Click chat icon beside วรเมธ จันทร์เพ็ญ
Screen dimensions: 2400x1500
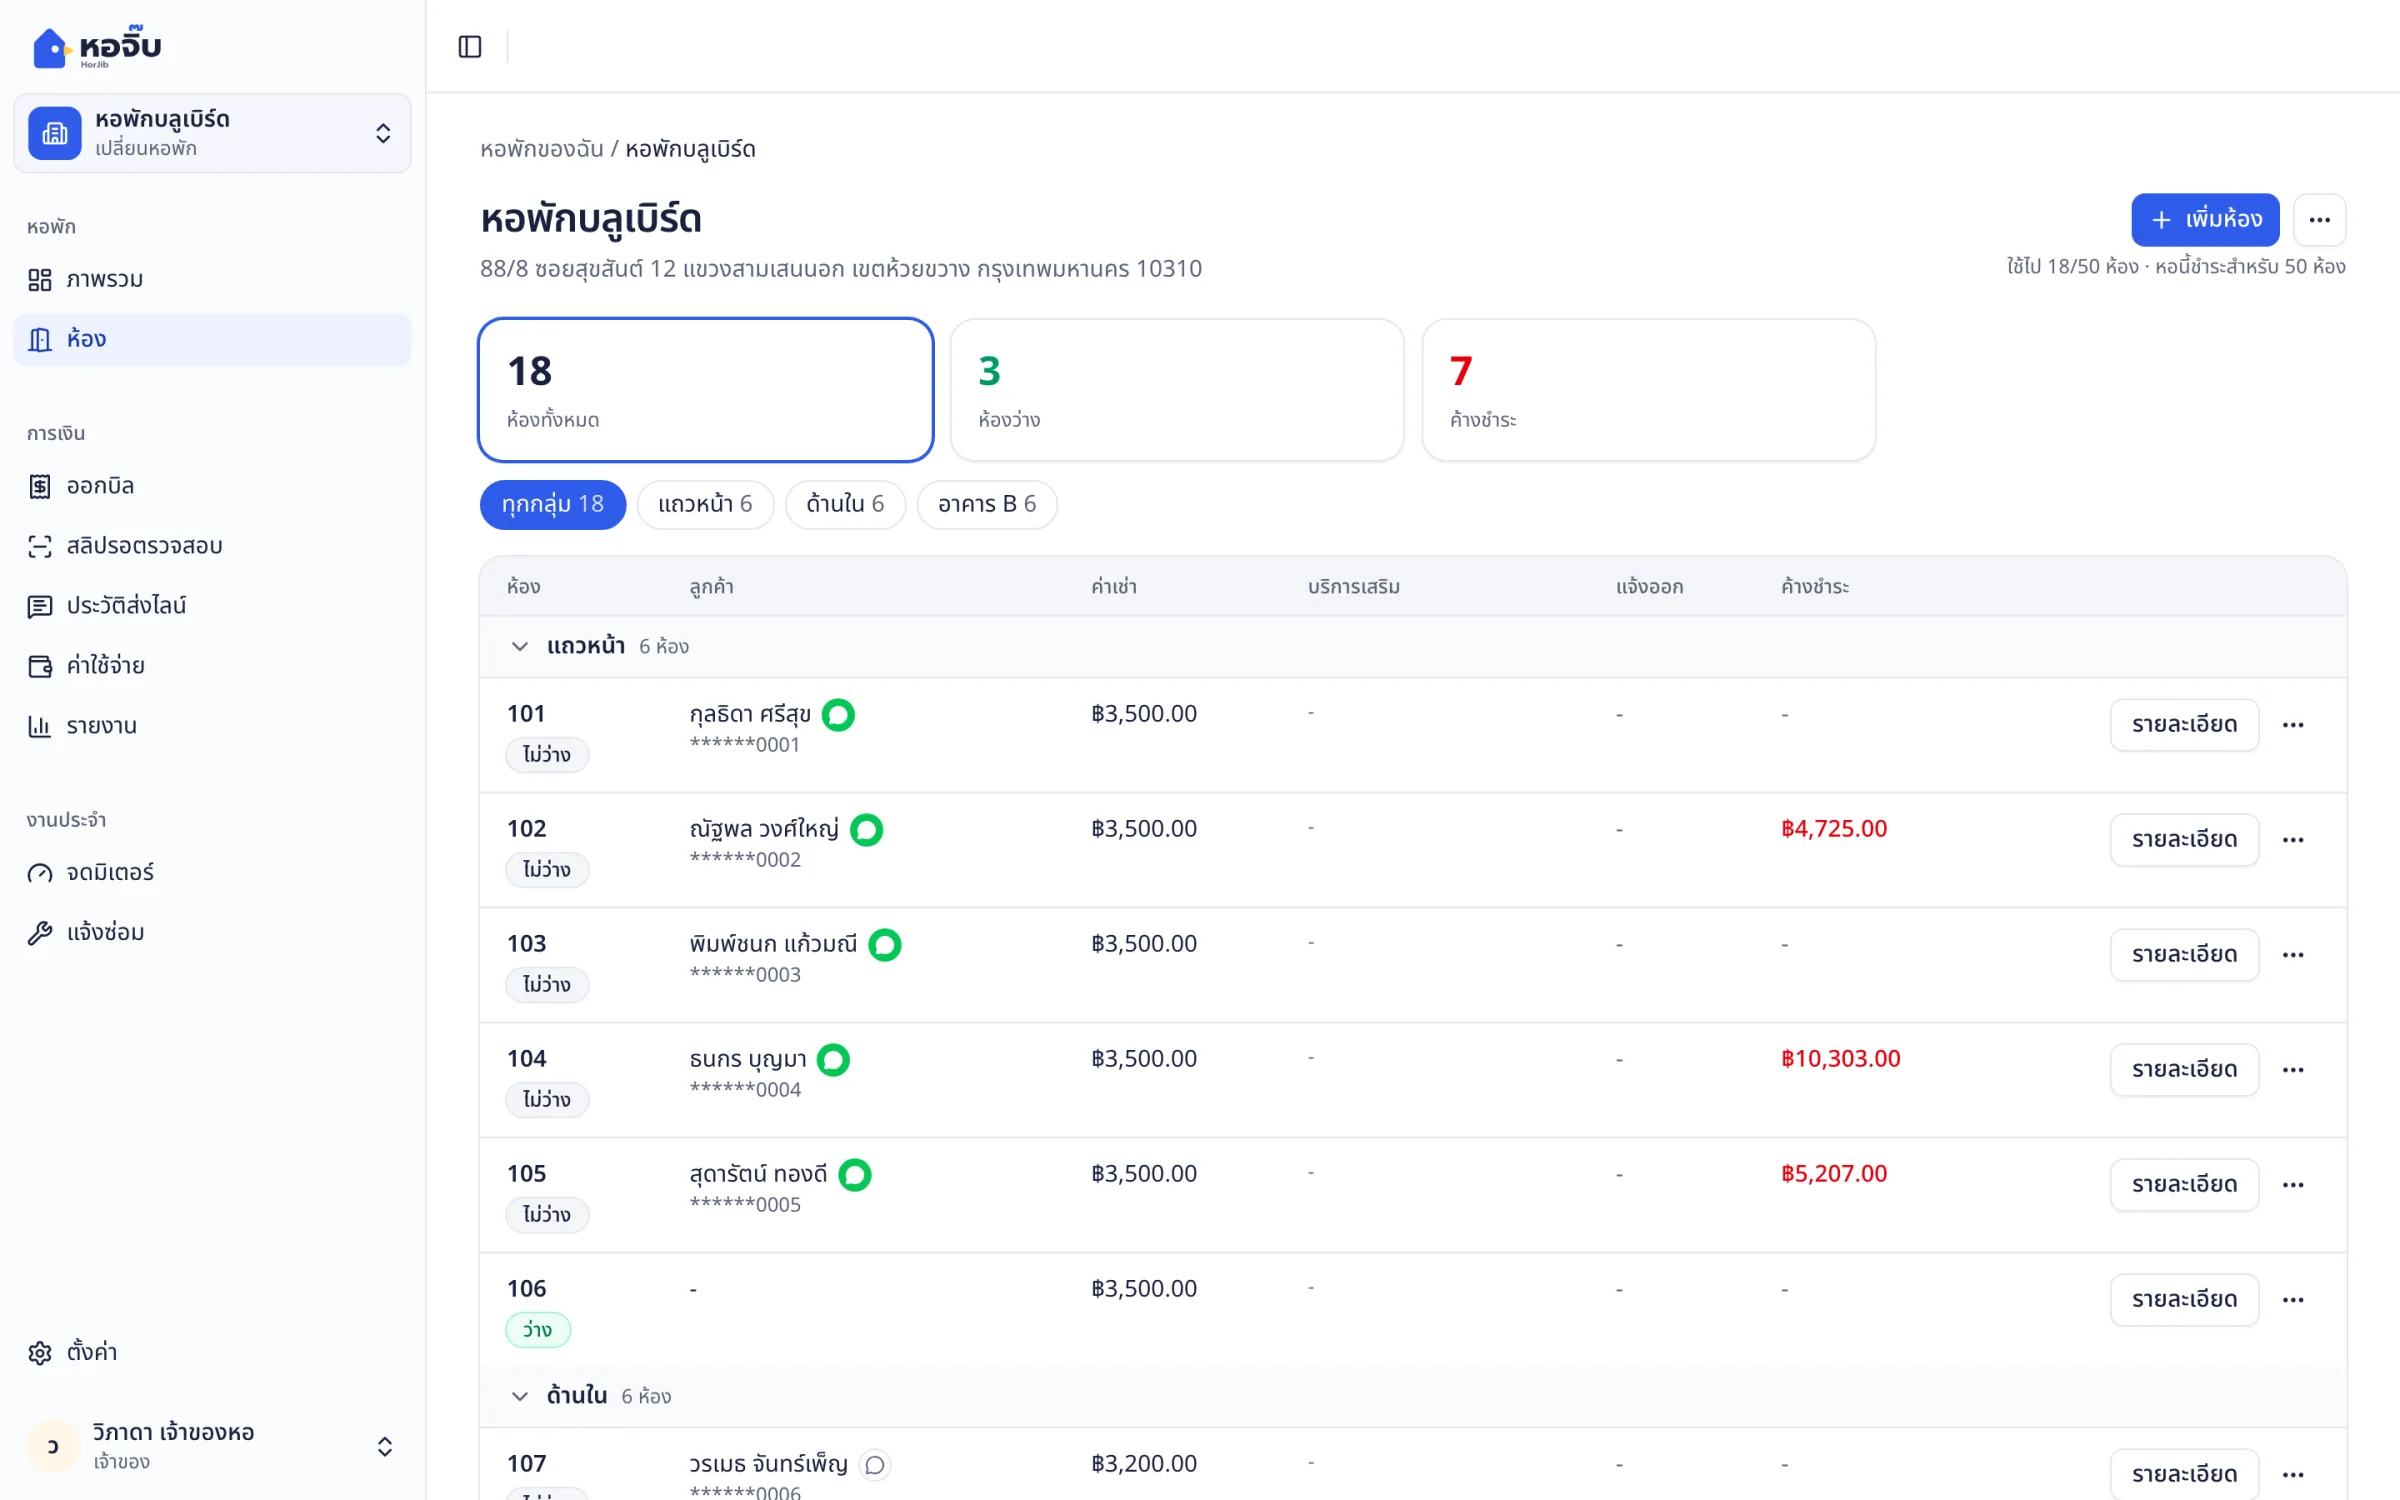click(874, 1464)
